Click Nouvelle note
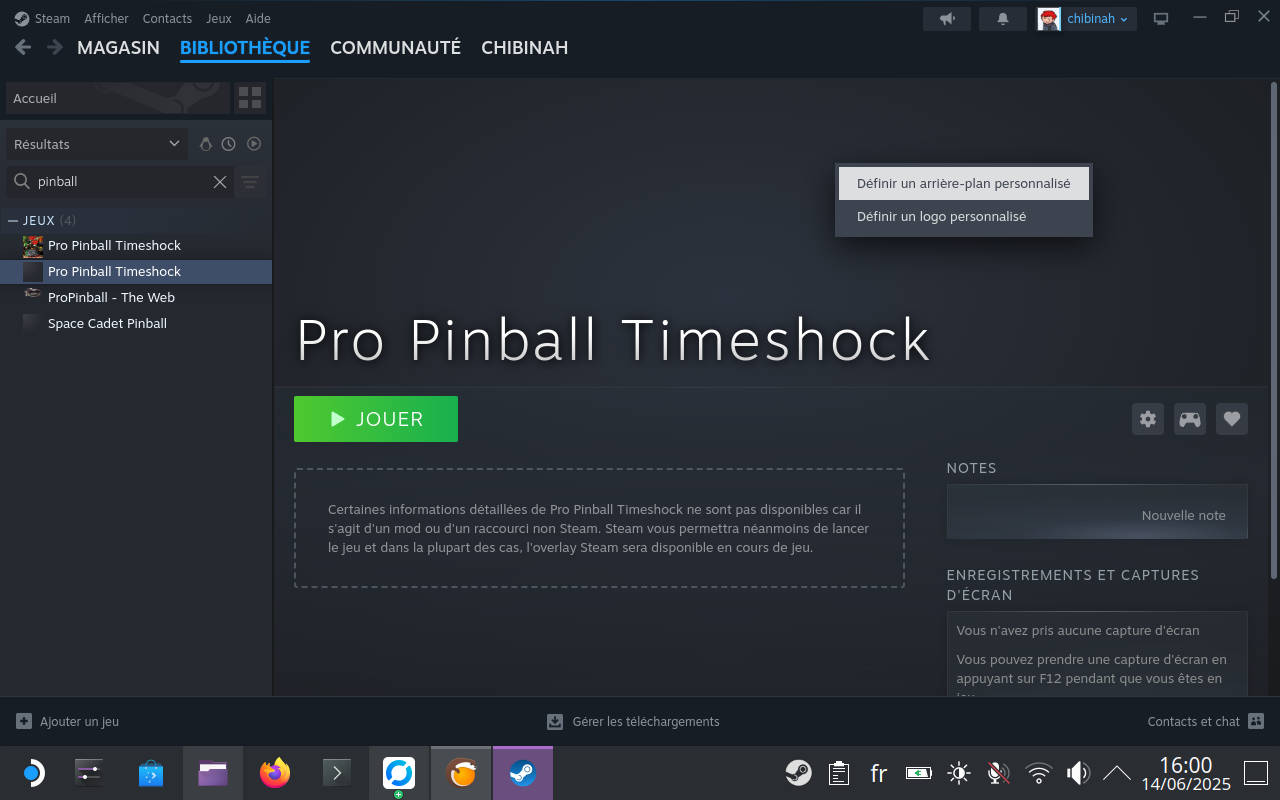This screenshot has width=1280, height=800. [1183, 515]
